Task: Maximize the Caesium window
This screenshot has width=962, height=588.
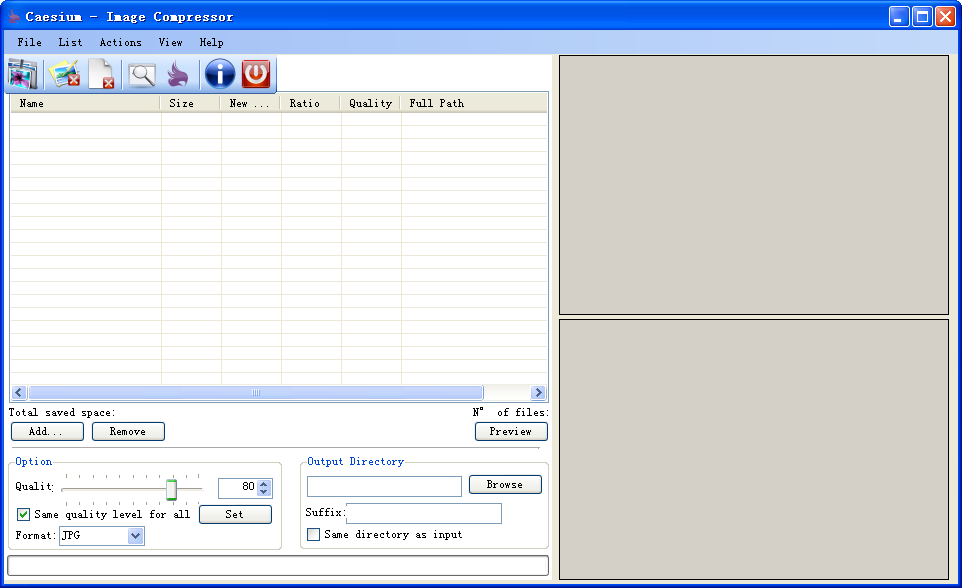Action: (x=922, y=17)
